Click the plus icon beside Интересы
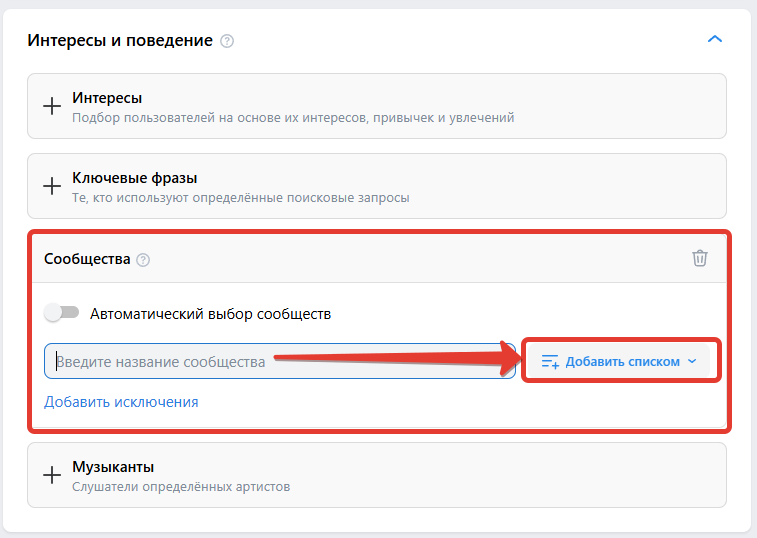 52,106
